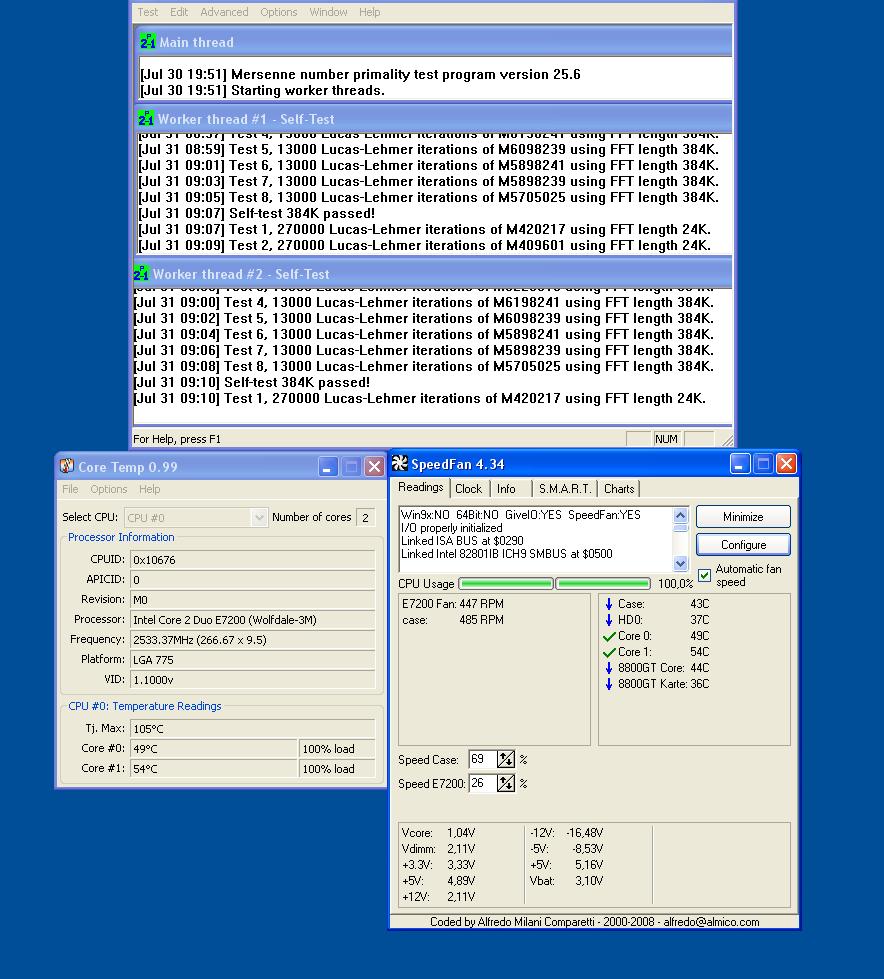This screenshot has height=979, width=884.
Task: Switch to the S.M.A.R.T. tab in SpeedFan
Action: [565, 489]
